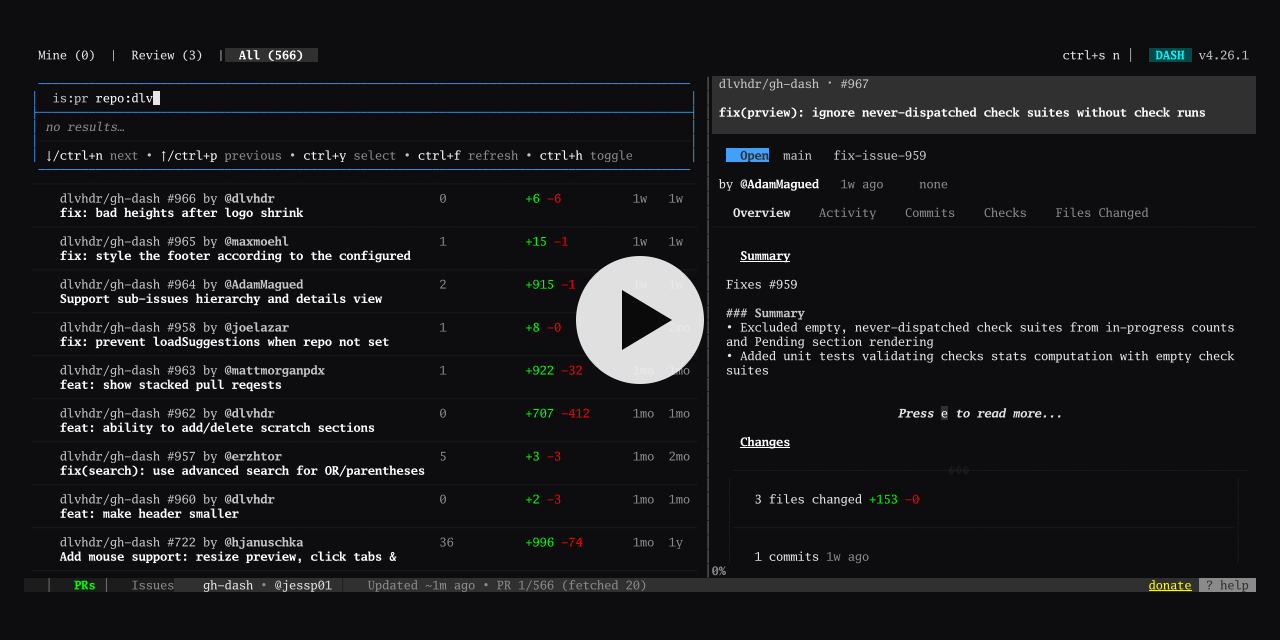Switch to the Issues view in the footer
This screenshot has height=640, width=1280.
[153, 585]
